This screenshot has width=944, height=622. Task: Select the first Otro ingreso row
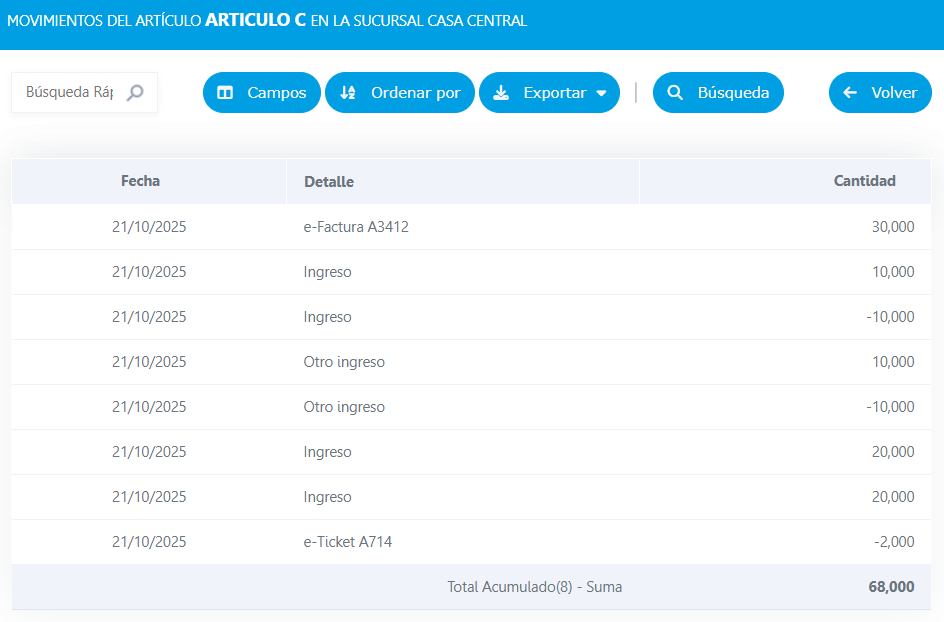tap(344, 362)
